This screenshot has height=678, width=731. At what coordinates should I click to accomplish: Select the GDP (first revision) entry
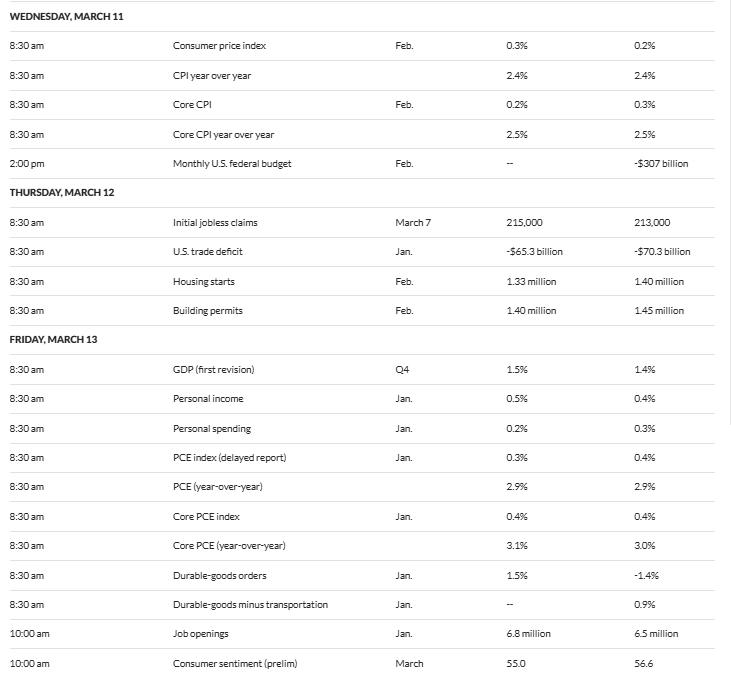tap(213, 370)
